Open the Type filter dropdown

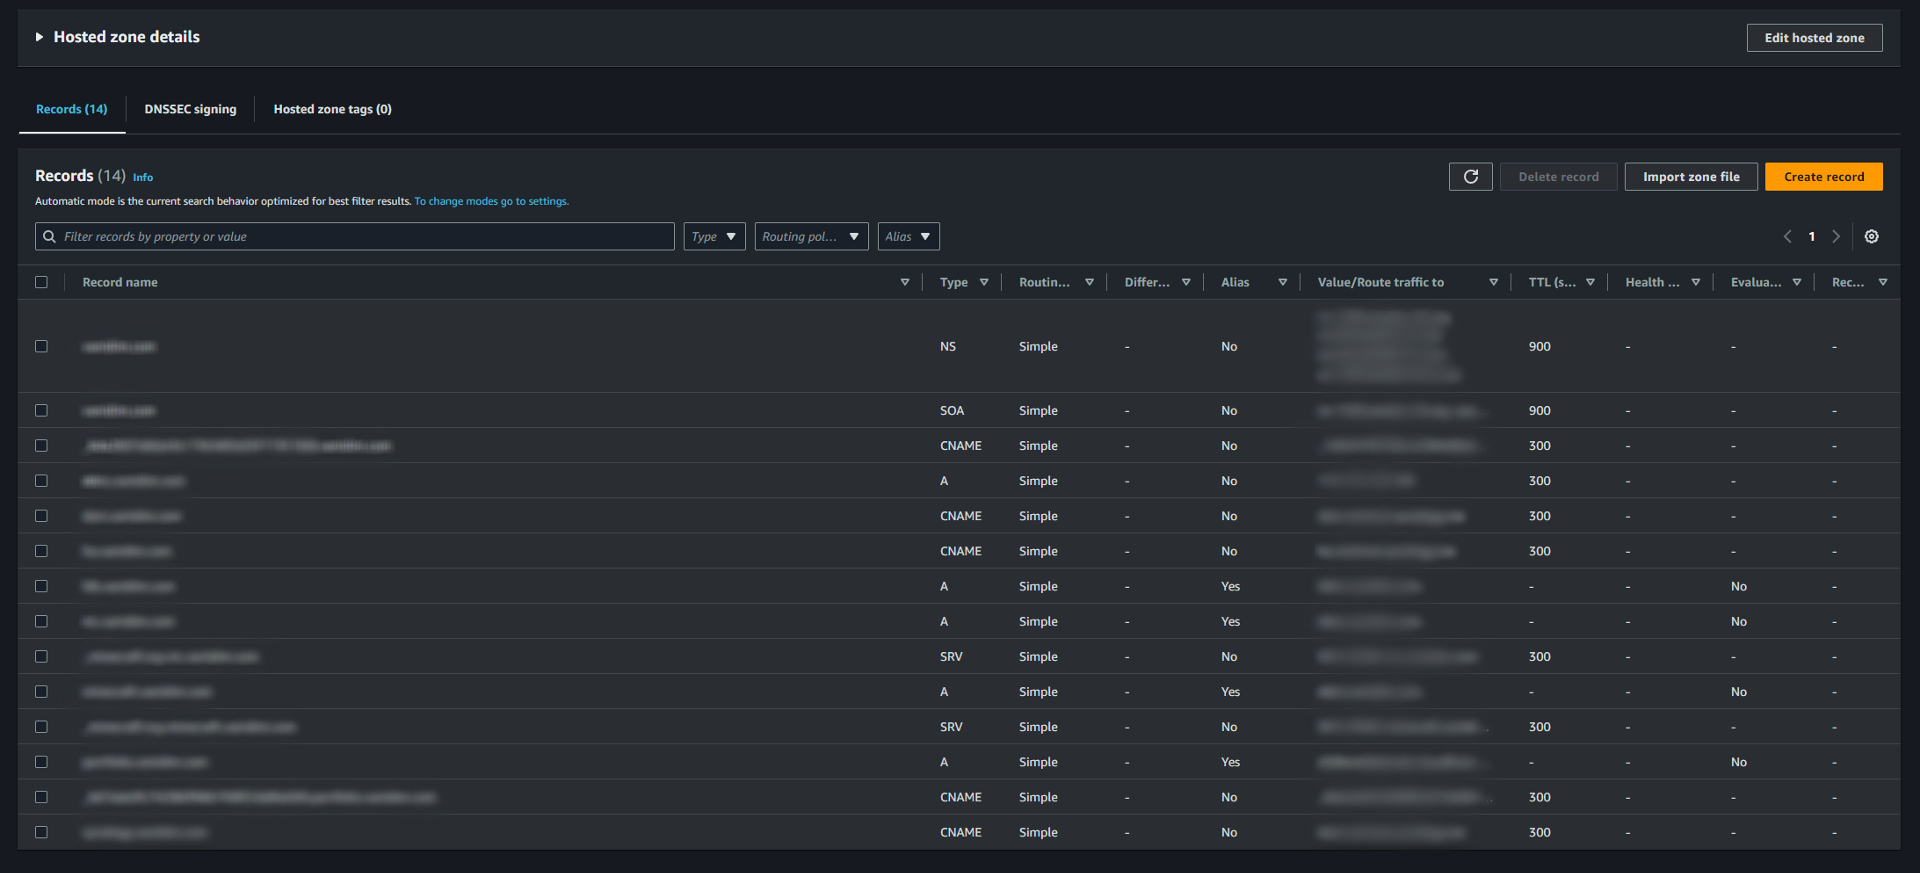(714, 237)
